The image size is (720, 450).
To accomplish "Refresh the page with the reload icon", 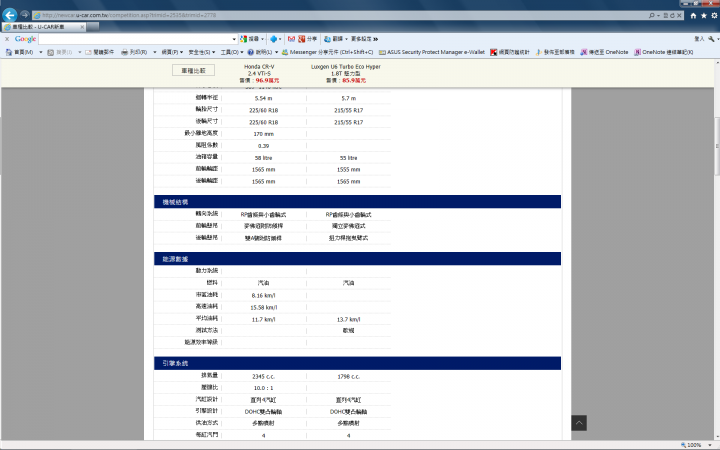I will [672, 15].
